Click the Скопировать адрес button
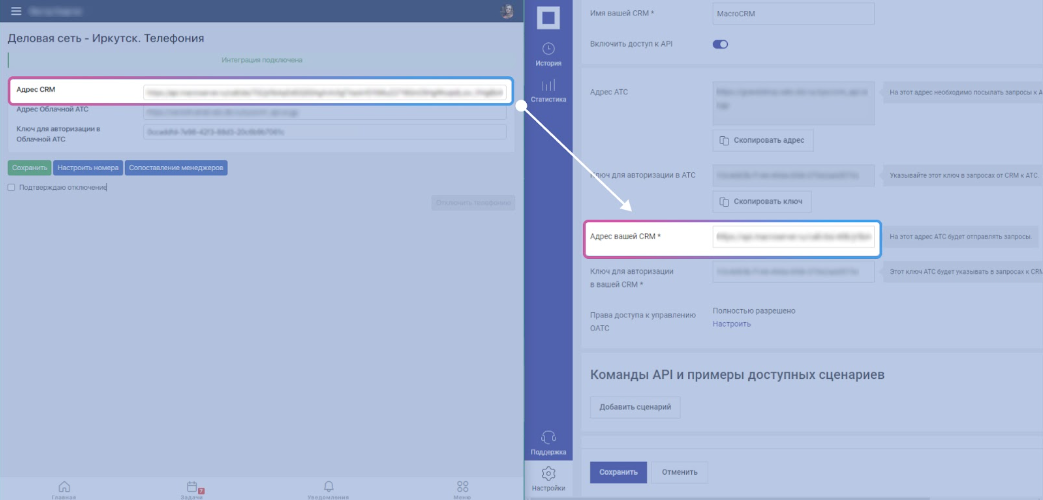This screenshot has height=500, width=1043. click(762, 140)
